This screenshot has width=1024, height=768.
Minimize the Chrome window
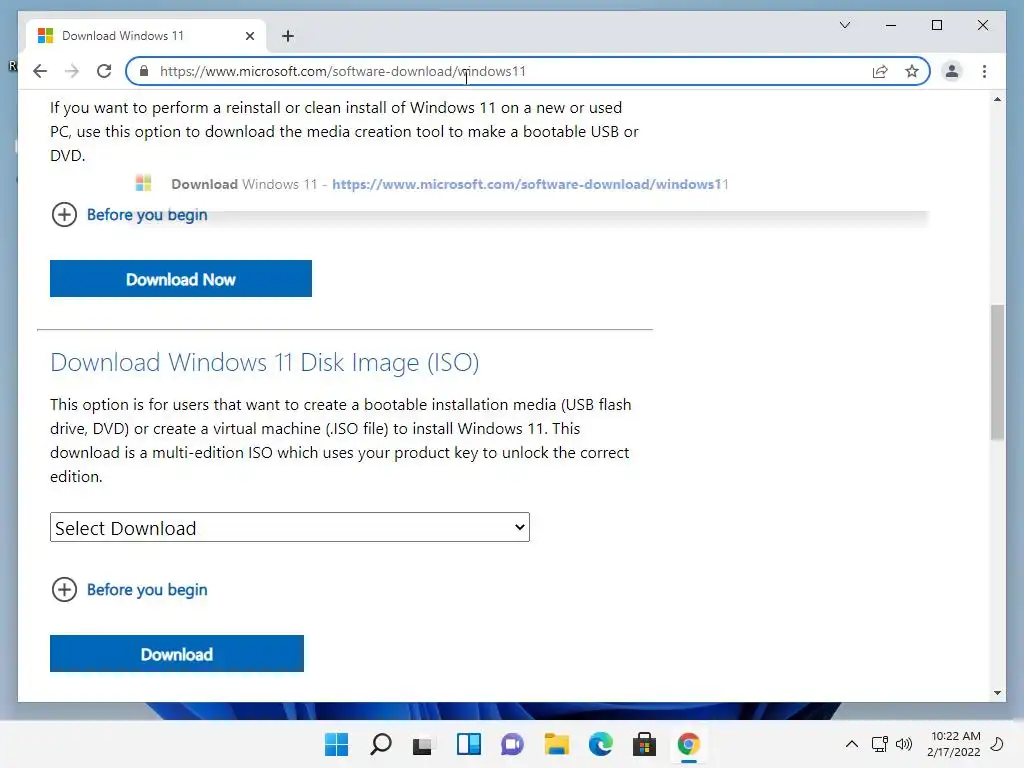(891, 25)
